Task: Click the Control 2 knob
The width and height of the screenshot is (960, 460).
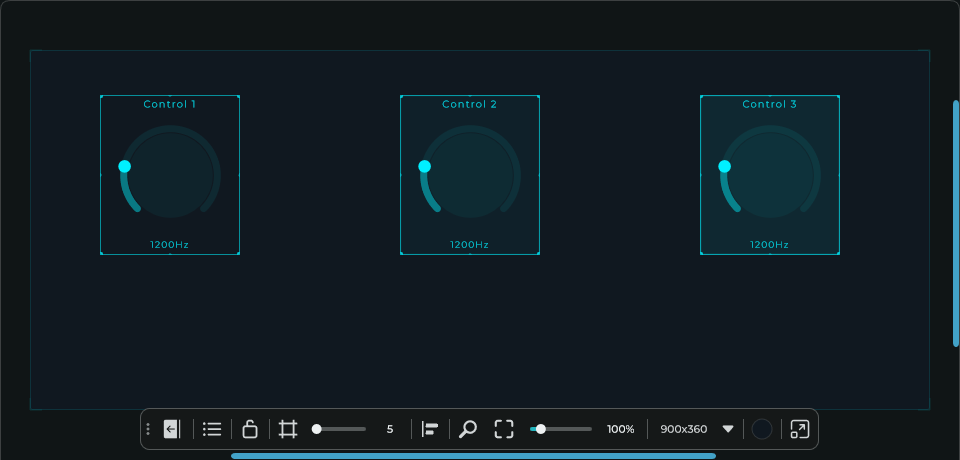Action: click(x=471, y=175)
